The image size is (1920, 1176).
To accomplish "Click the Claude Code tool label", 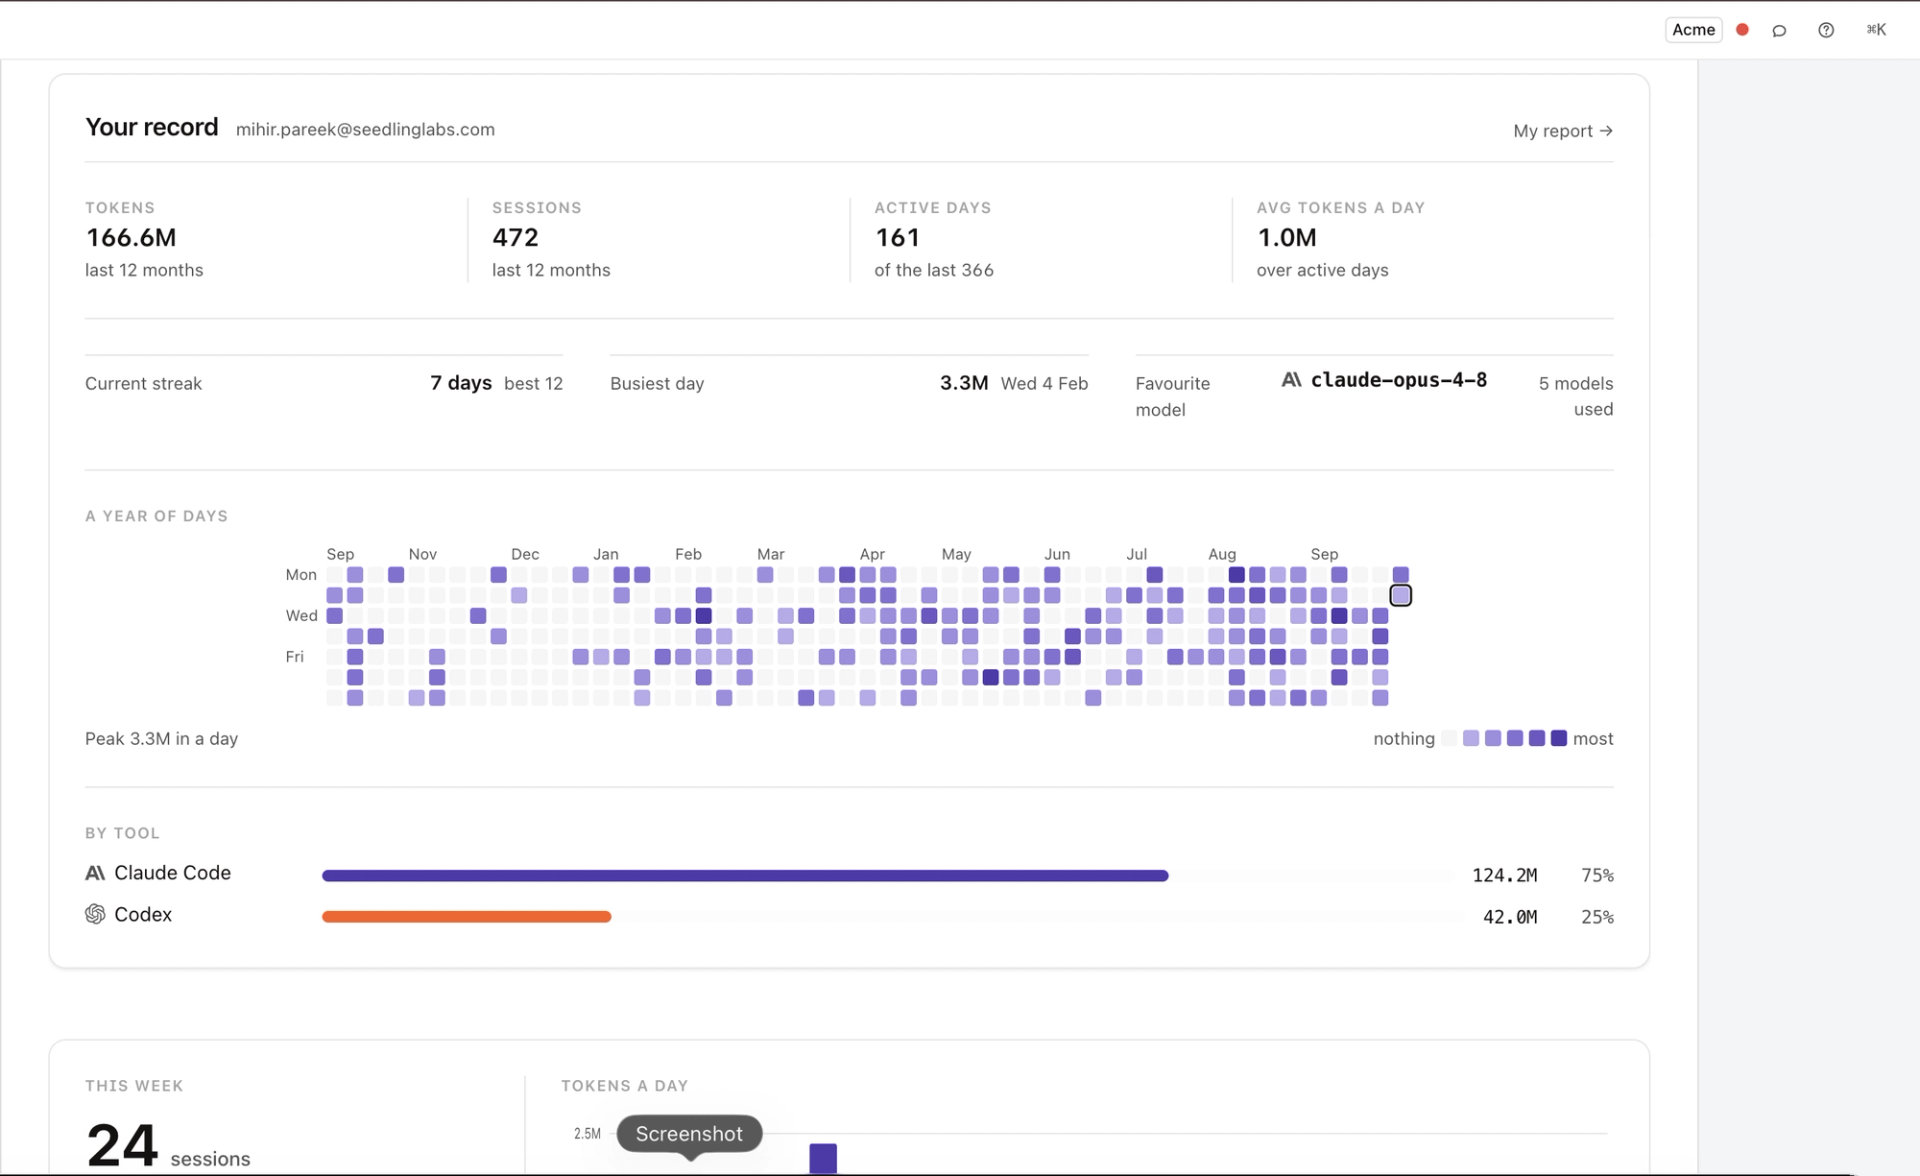I will (172, 873).
